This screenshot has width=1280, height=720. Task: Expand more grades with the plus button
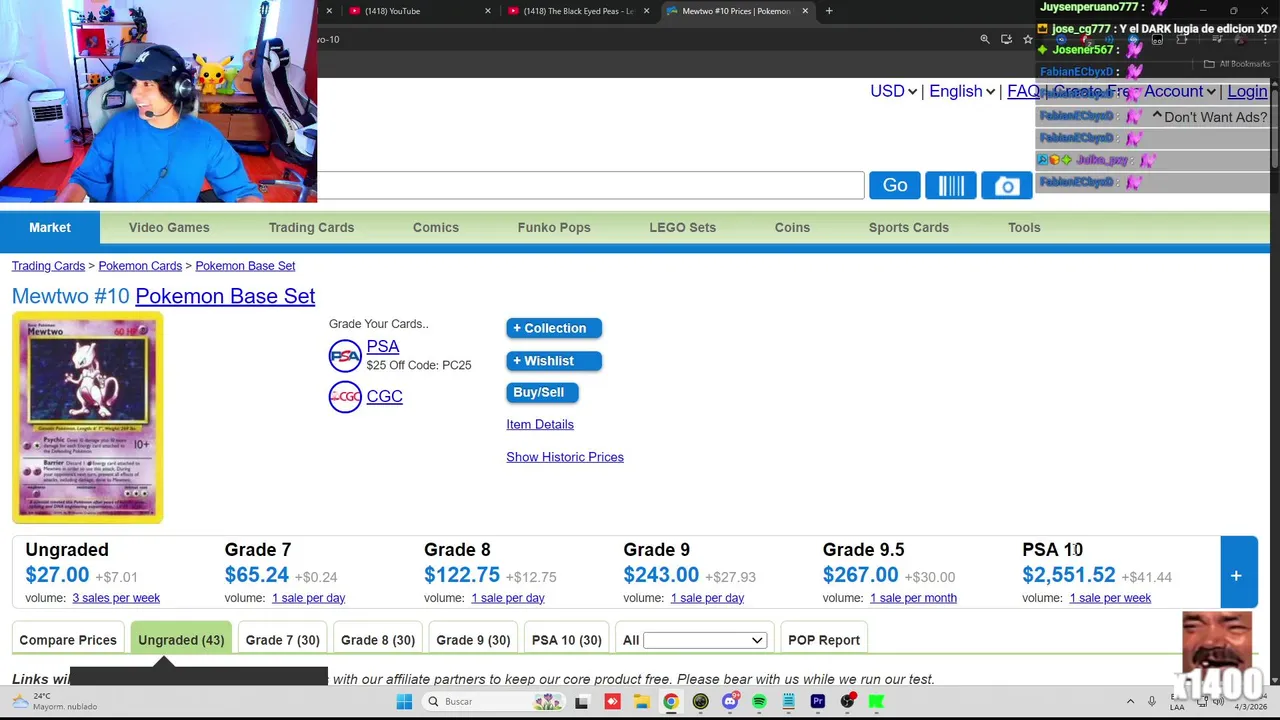point(1236,575)
